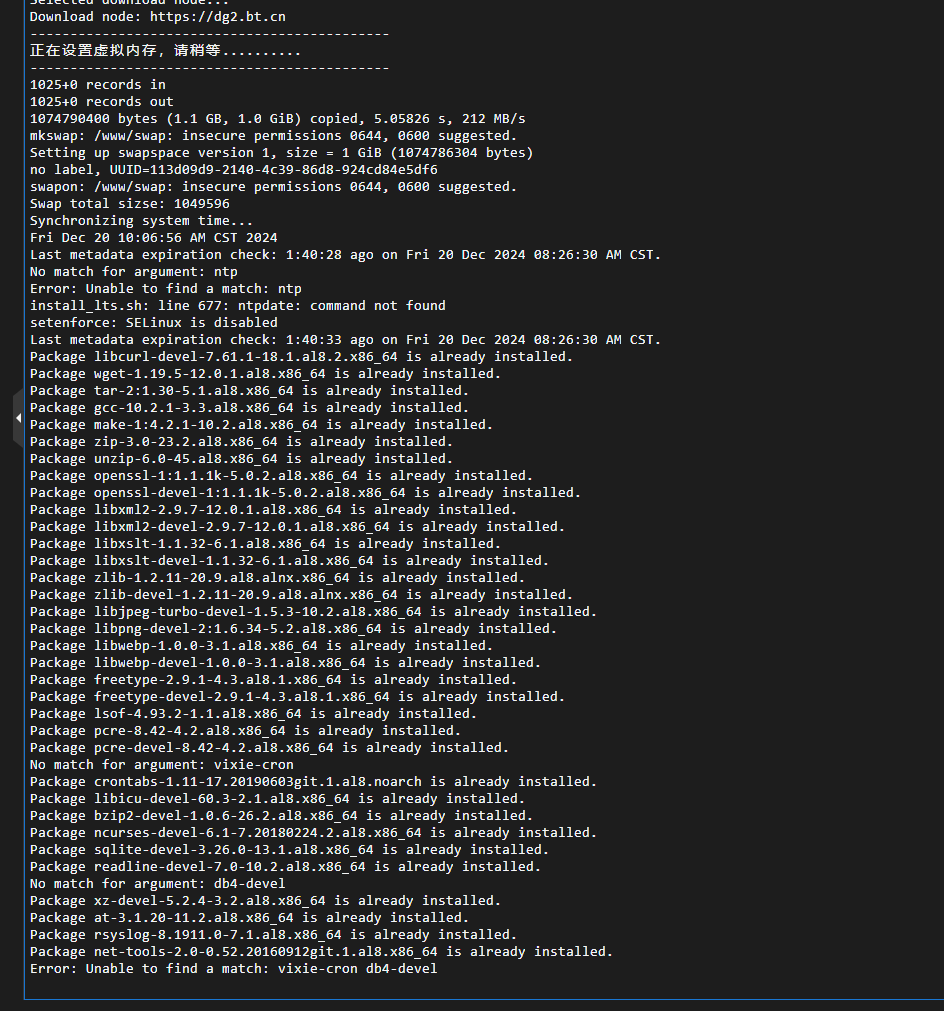Click the 'No match for argument: vixie-cron' line
944x1011 pixels.
pyautogui.click(x=161, y=765)
